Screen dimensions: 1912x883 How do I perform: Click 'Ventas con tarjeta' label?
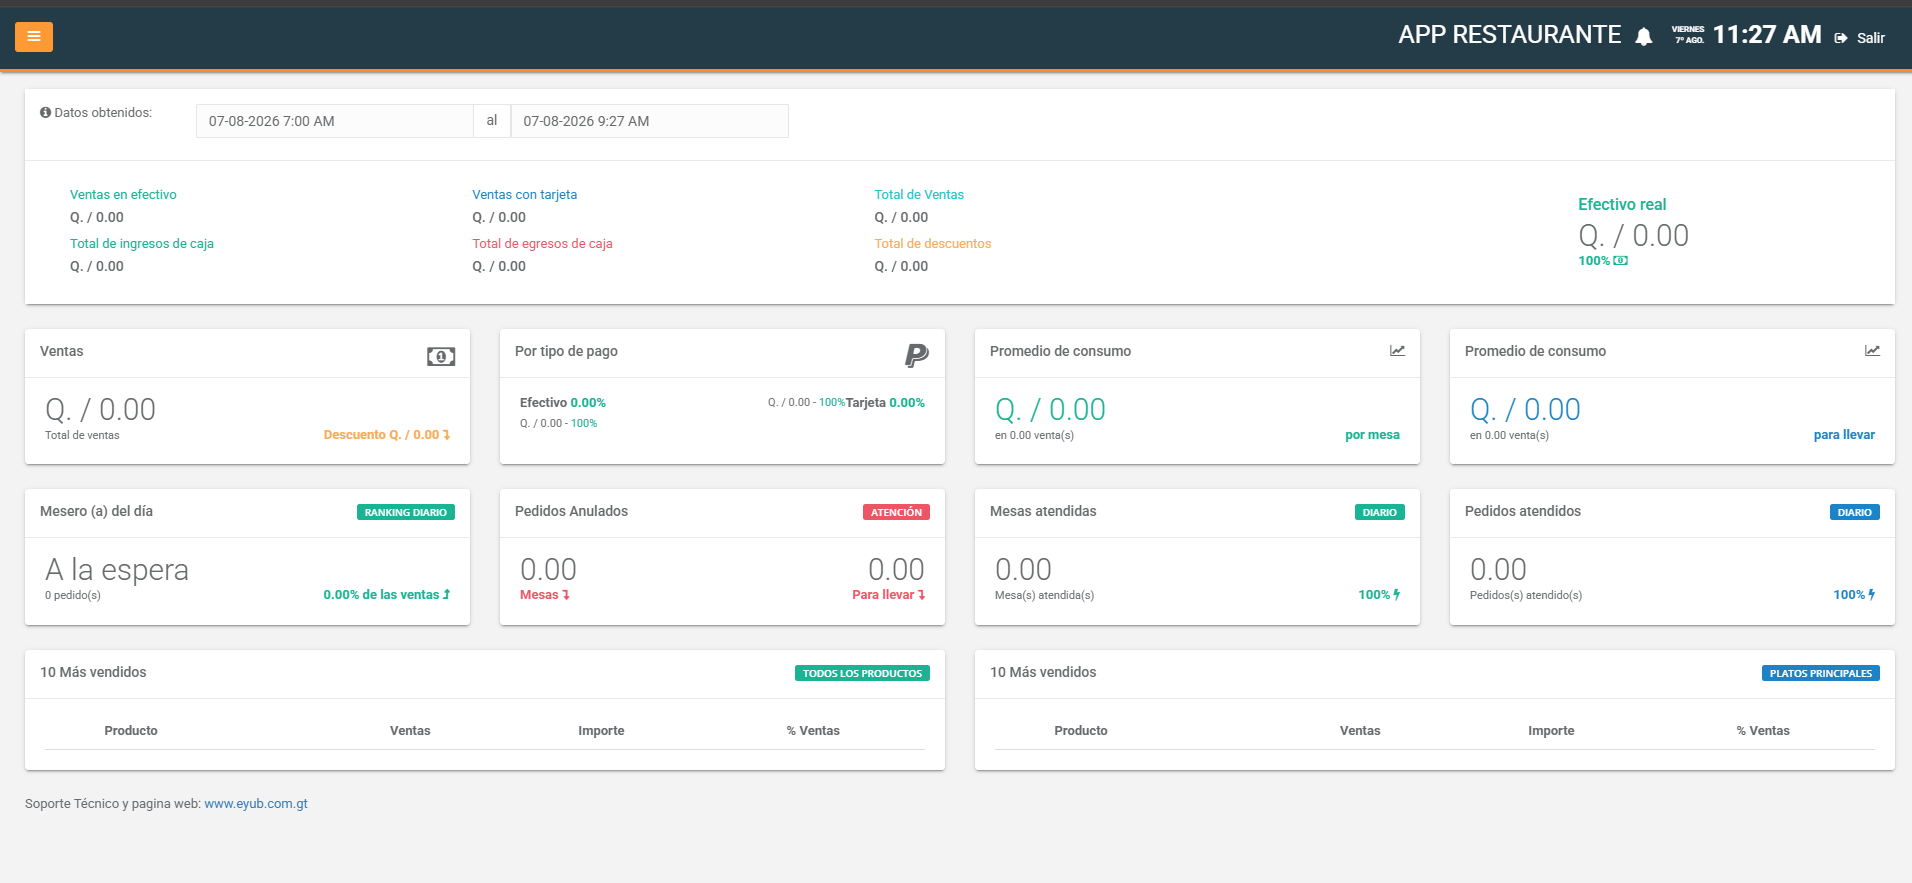525,195
